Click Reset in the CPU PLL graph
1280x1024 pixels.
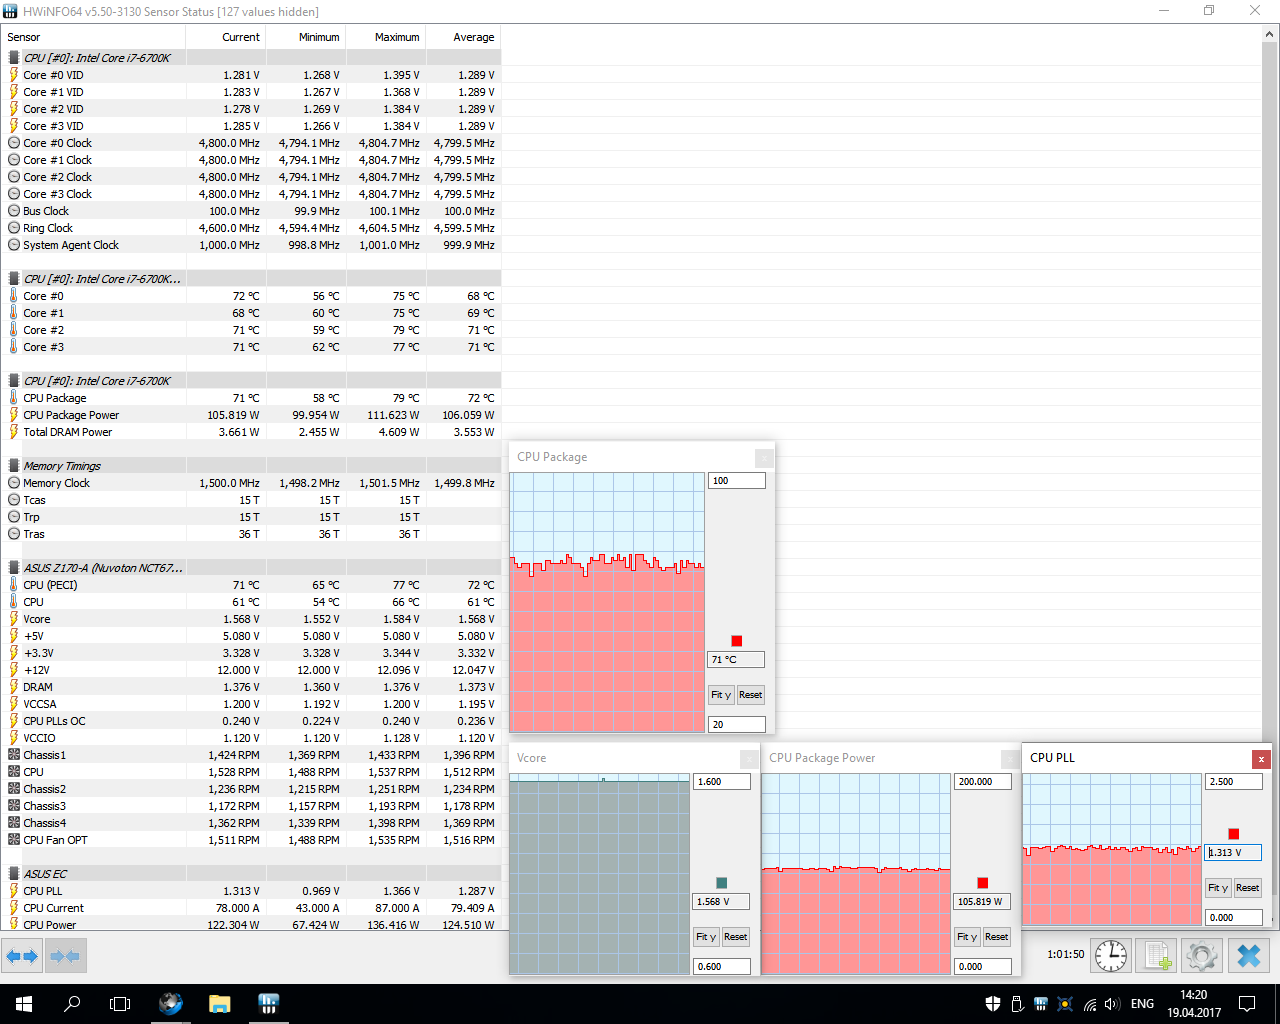(1248, 888)
